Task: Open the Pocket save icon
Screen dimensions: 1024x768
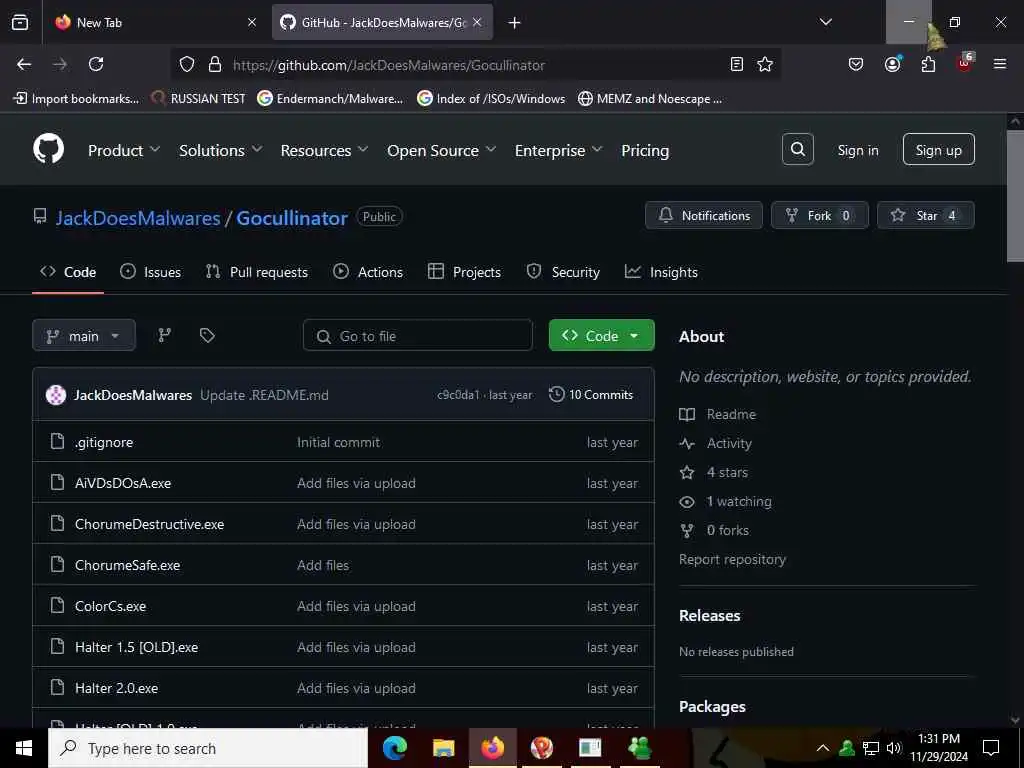Action: tap(856, 64)
